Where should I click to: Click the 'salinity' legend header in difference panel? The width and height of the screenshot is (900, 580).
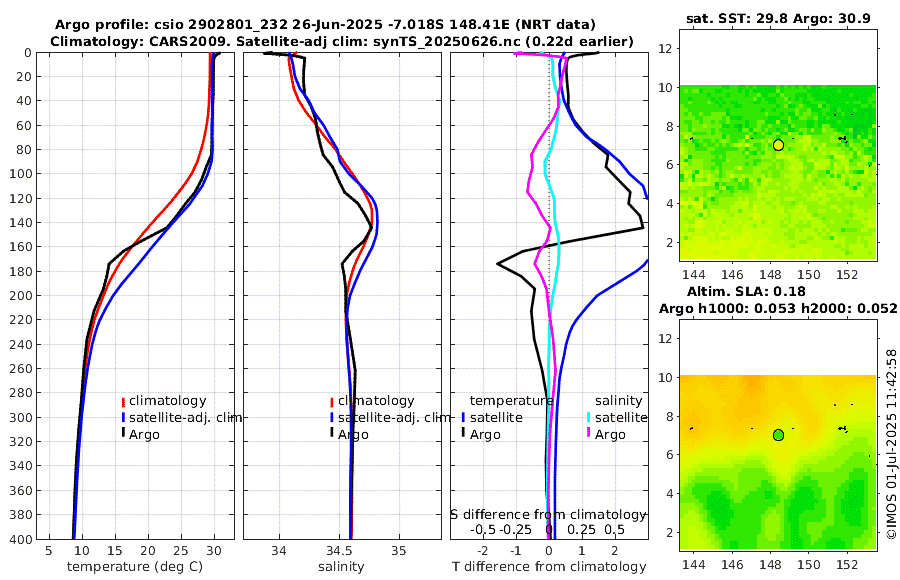619,401
